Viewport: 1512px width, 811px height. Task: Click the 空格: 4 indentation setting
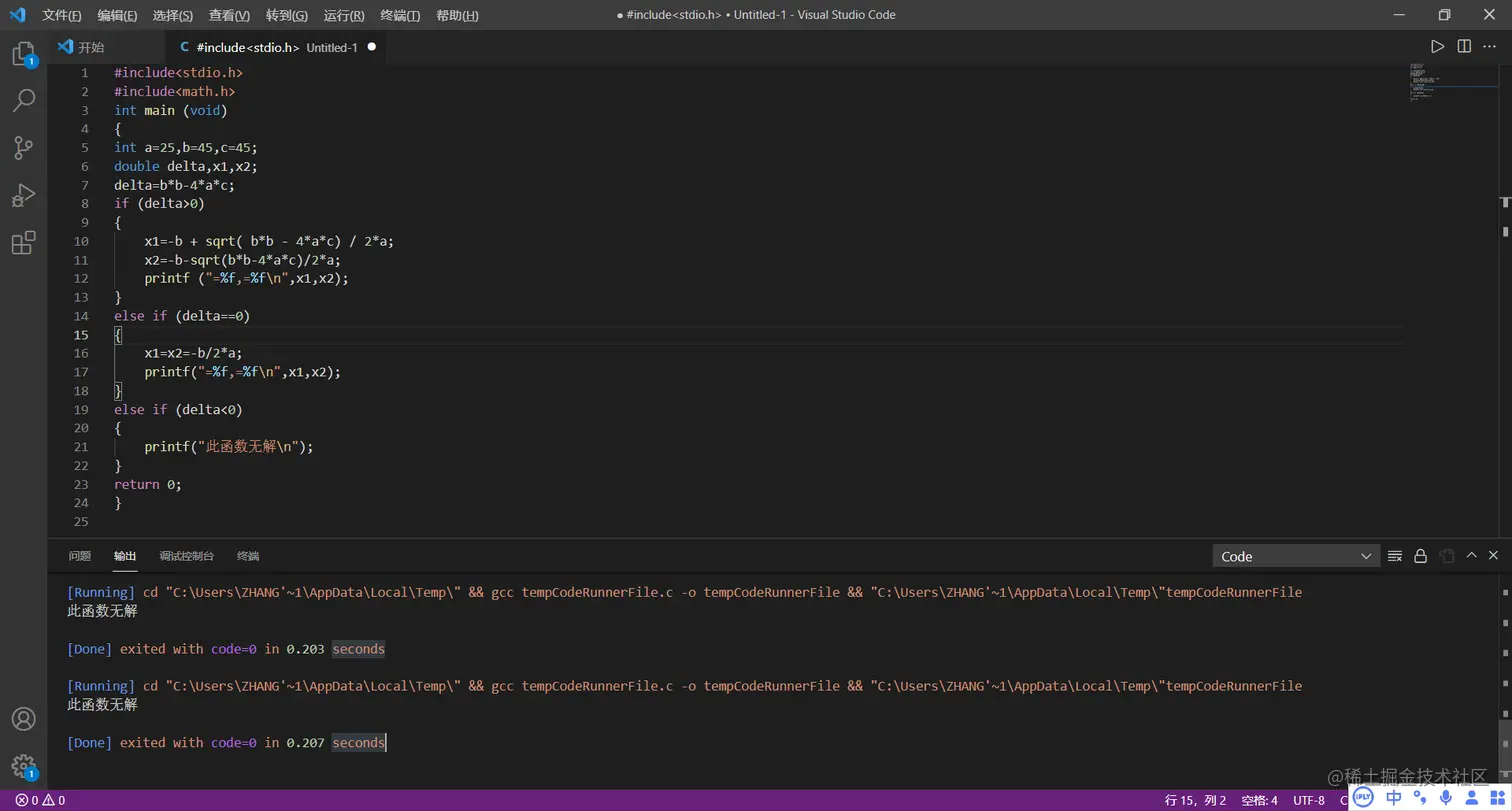1259,800
